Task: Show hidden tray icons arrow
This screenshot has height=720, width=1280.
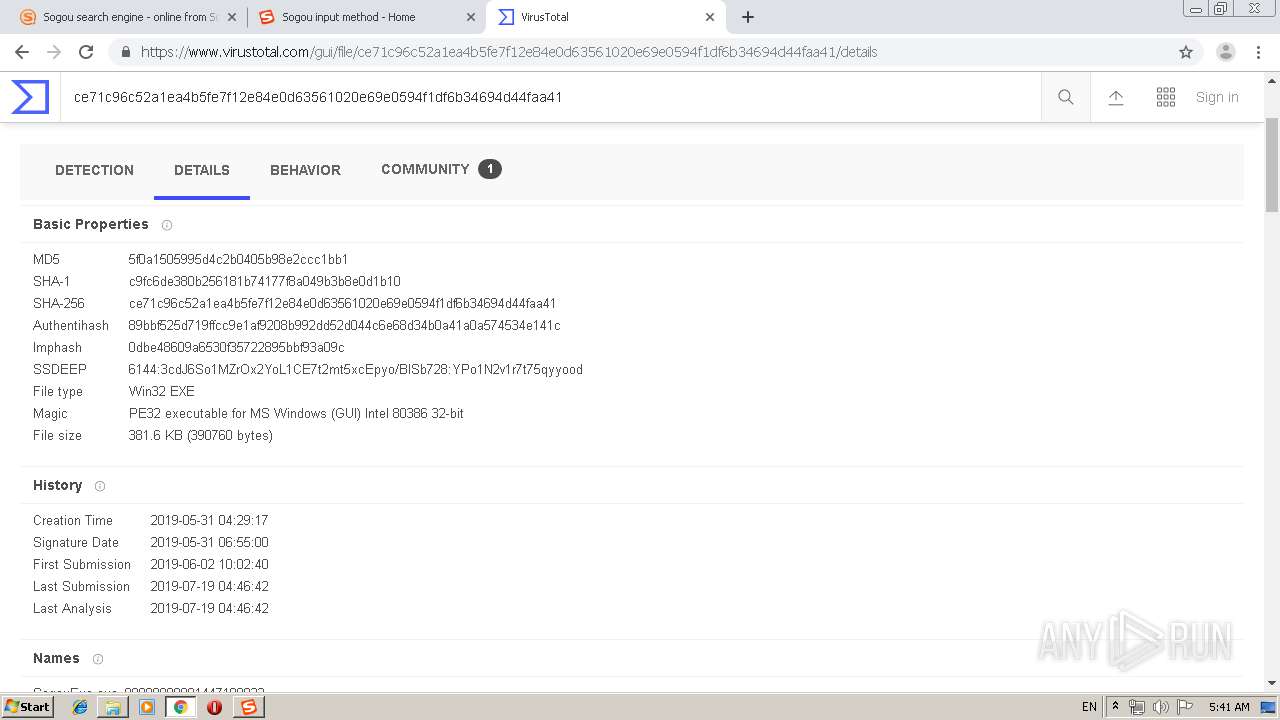Action: [1116, 707]
